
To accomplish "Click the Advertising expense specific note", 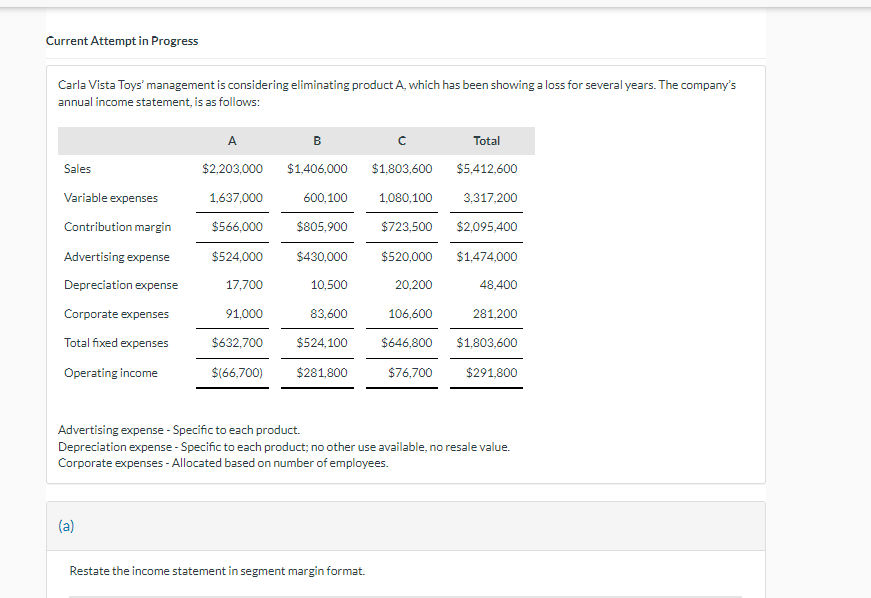I will click(x=179, y=430).
